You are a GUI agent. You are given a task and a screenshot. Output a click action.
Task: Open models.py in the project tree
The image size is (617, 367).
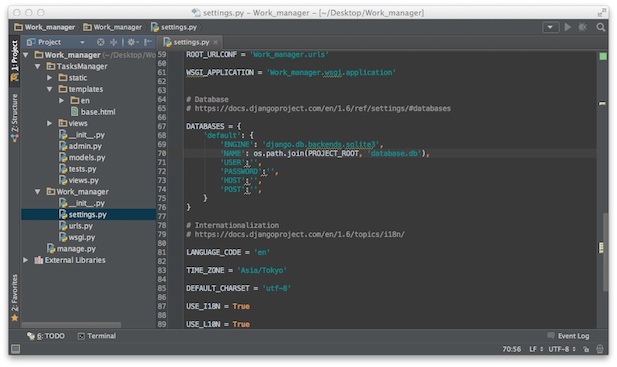pos(82,158)
